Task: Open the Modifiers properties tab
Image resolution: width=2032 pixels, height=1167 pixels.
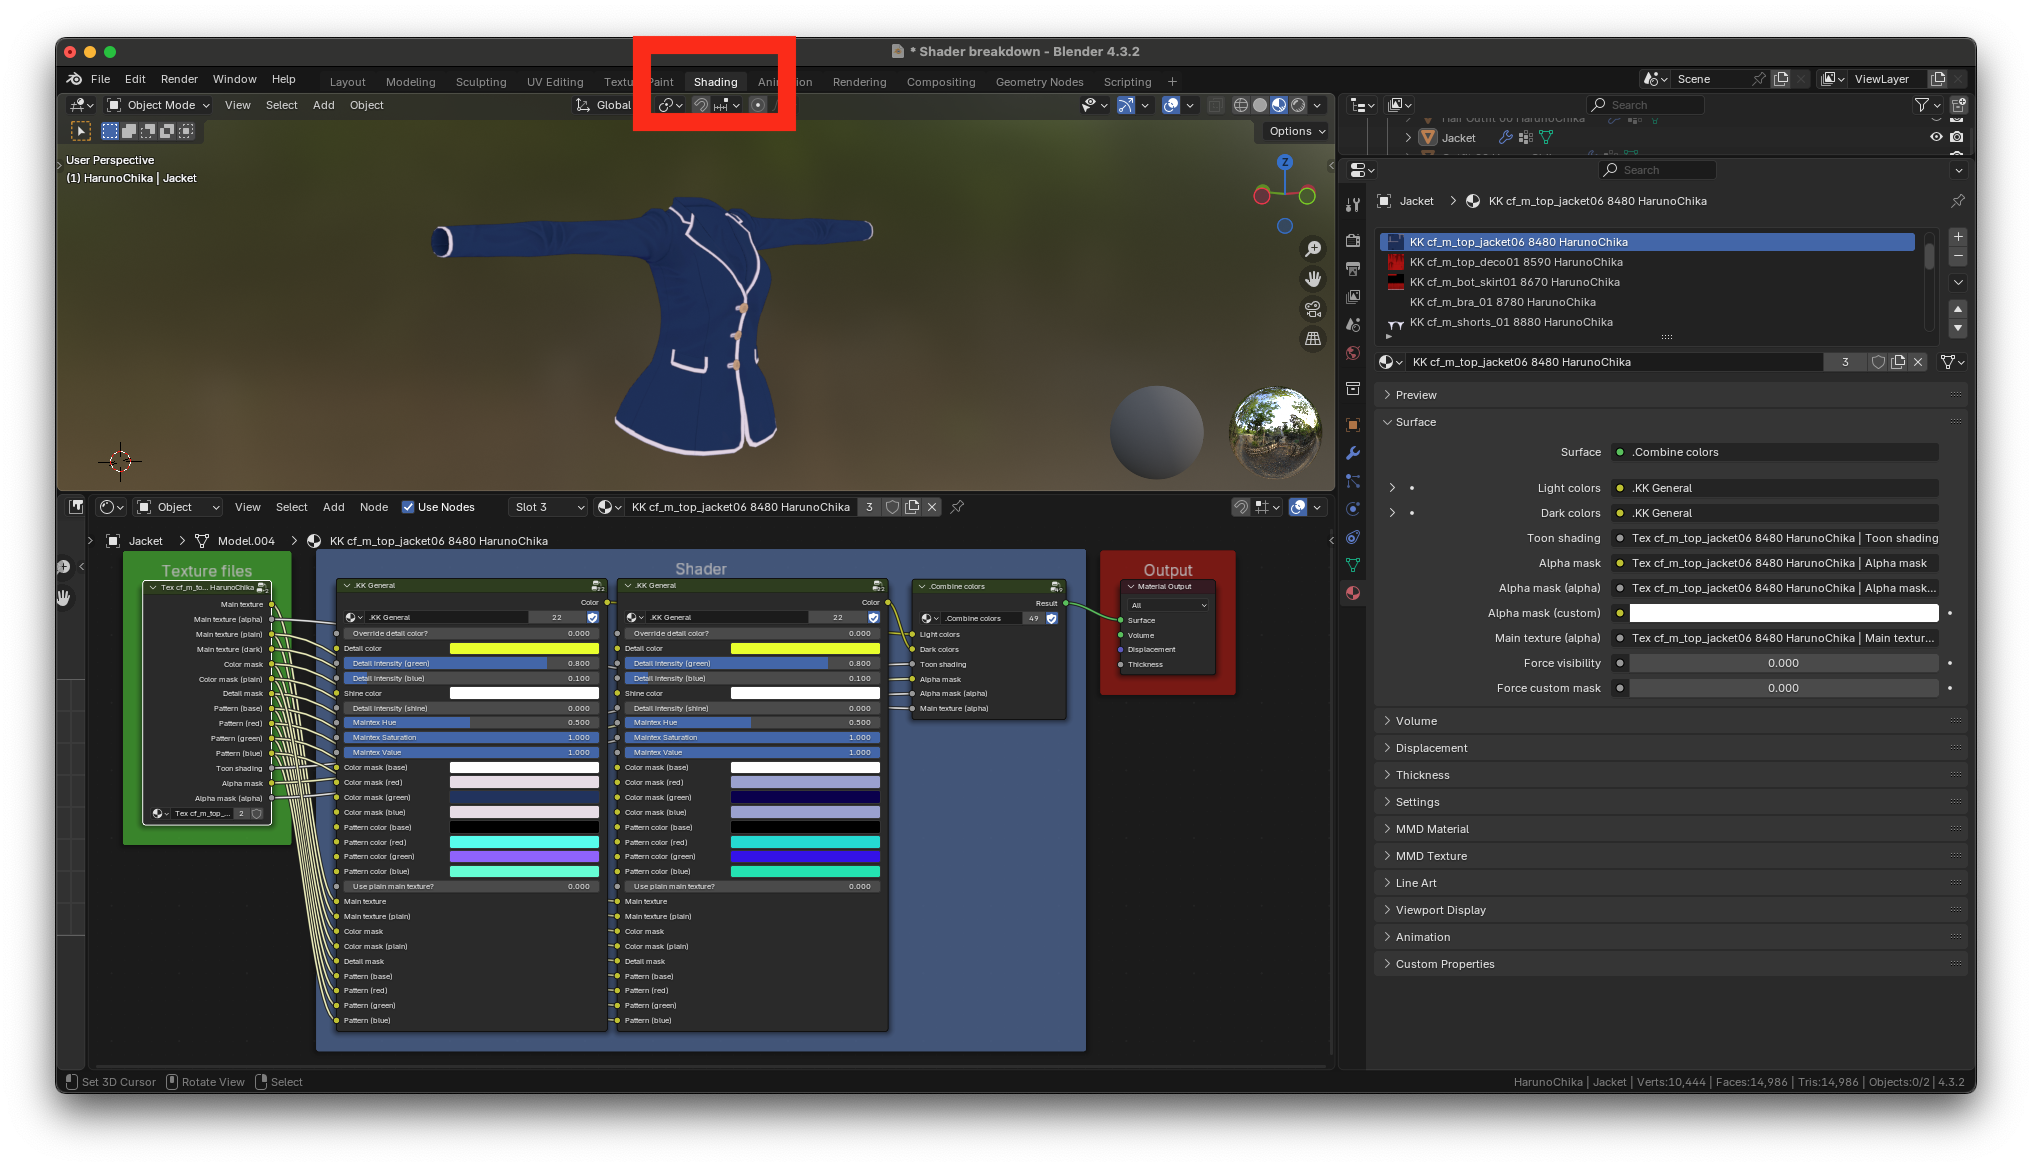Action: tap(1353, 453)
